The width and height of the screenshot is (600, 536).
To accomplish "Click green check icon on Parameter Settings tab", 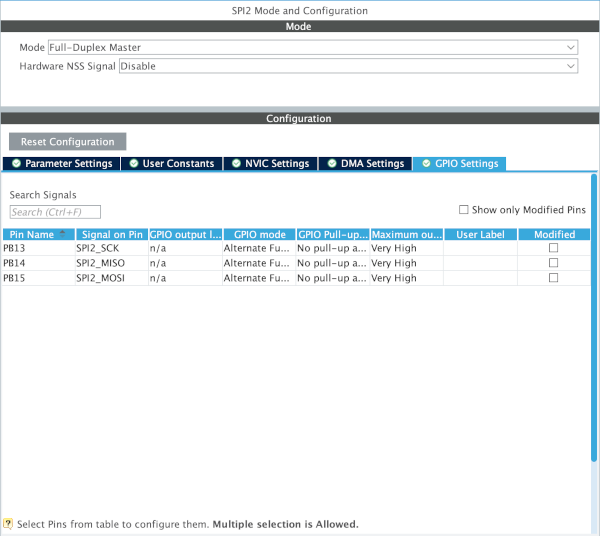I will tap(16, 164).
